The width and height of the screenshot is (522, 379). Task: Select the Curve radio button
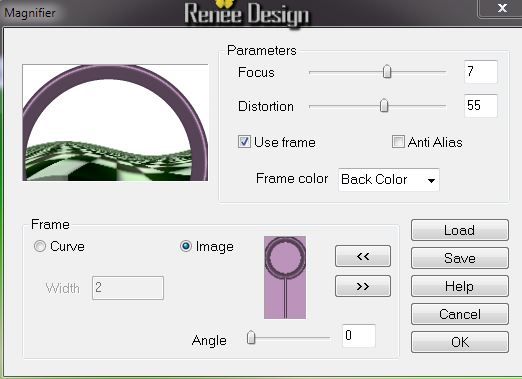click(x=40, y=246)
